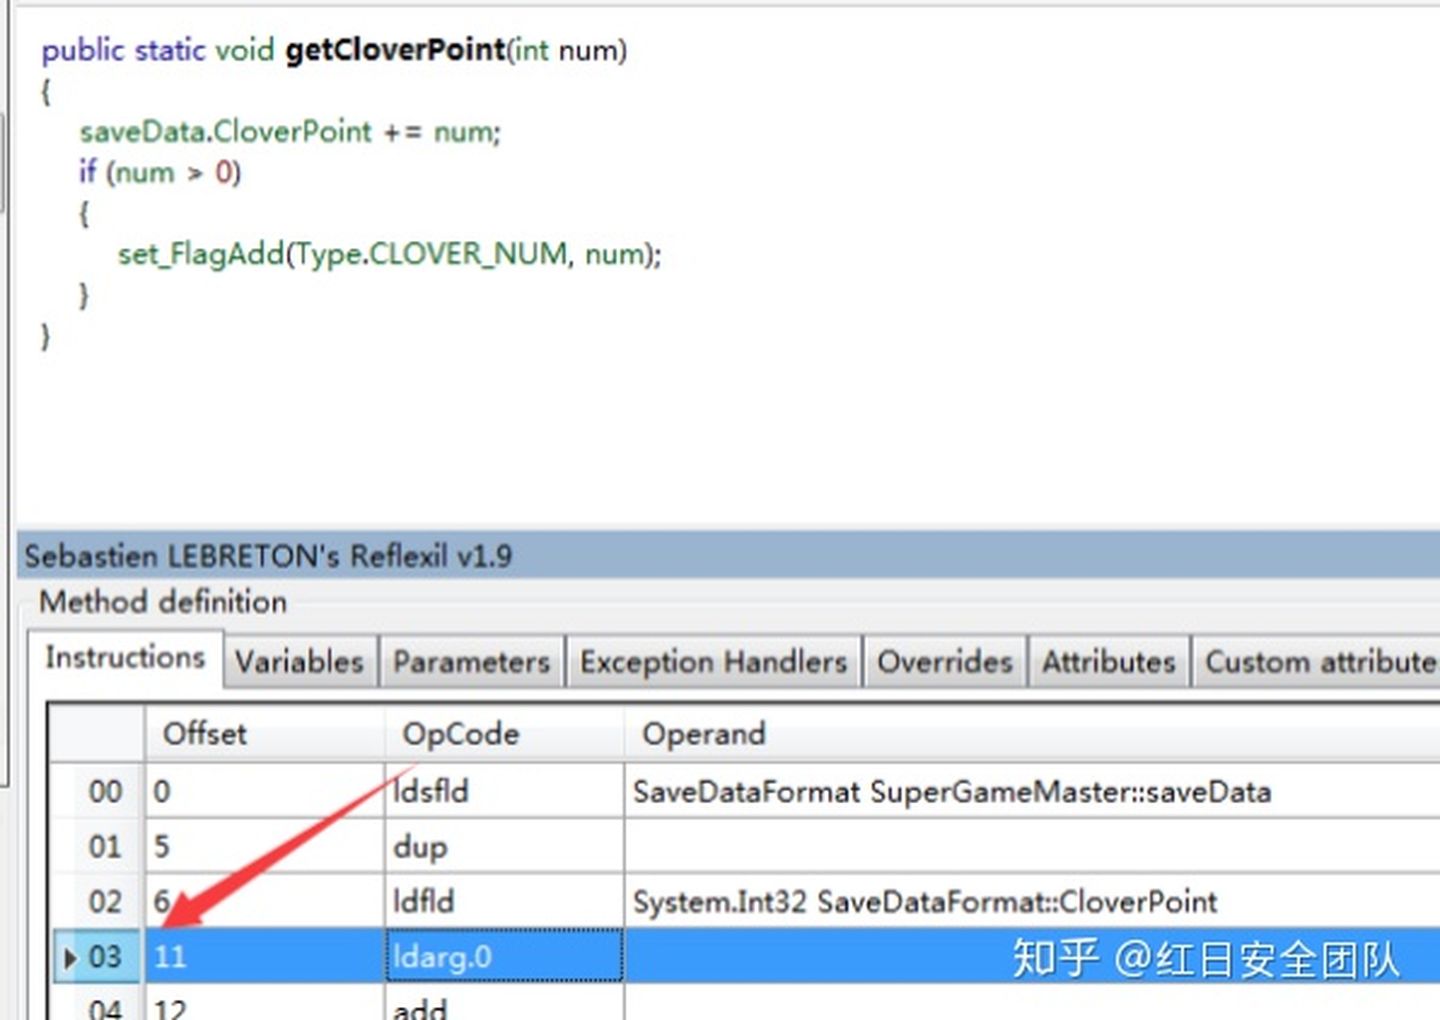Open the Custom attributes tab
This screenshot has height=1020, width=1440.
point(1318,662)
